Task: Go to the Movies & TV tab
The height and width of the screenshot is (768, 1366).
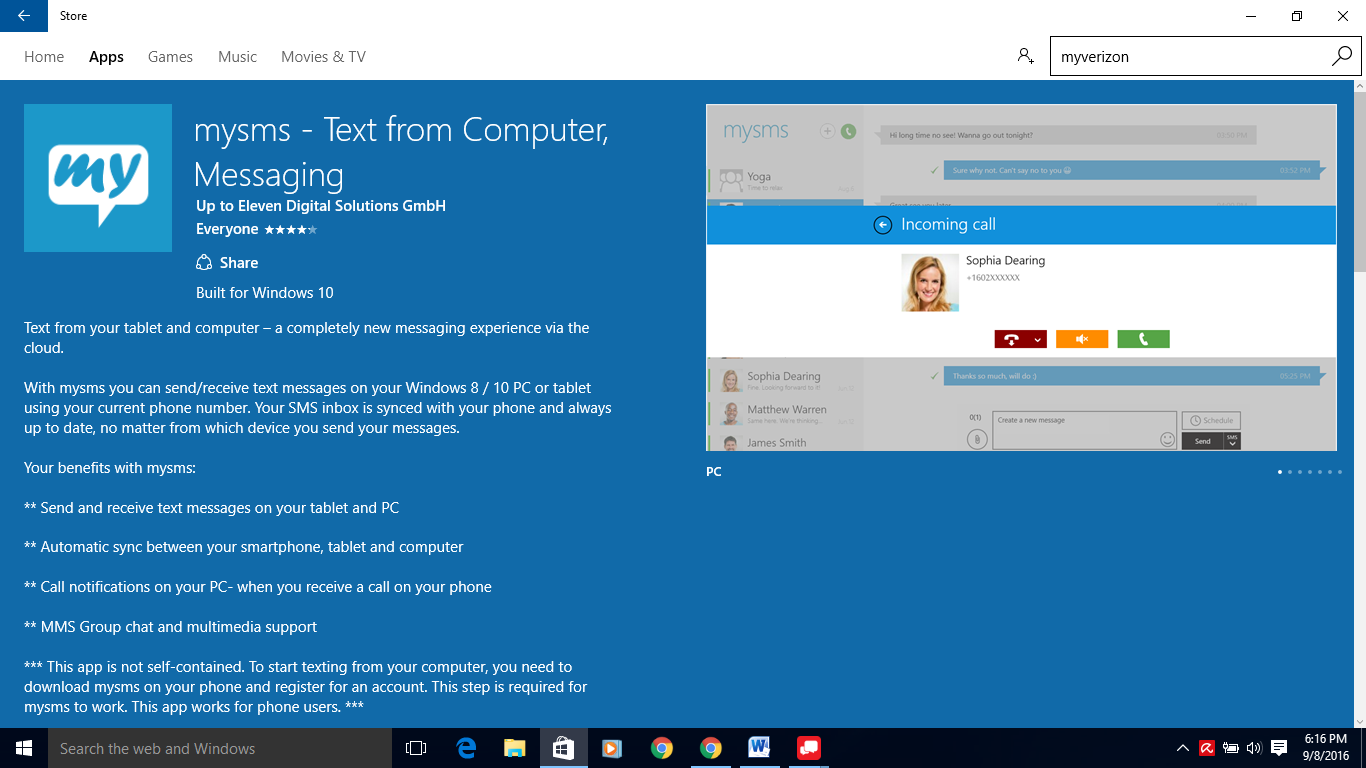Action: (323, 57)
